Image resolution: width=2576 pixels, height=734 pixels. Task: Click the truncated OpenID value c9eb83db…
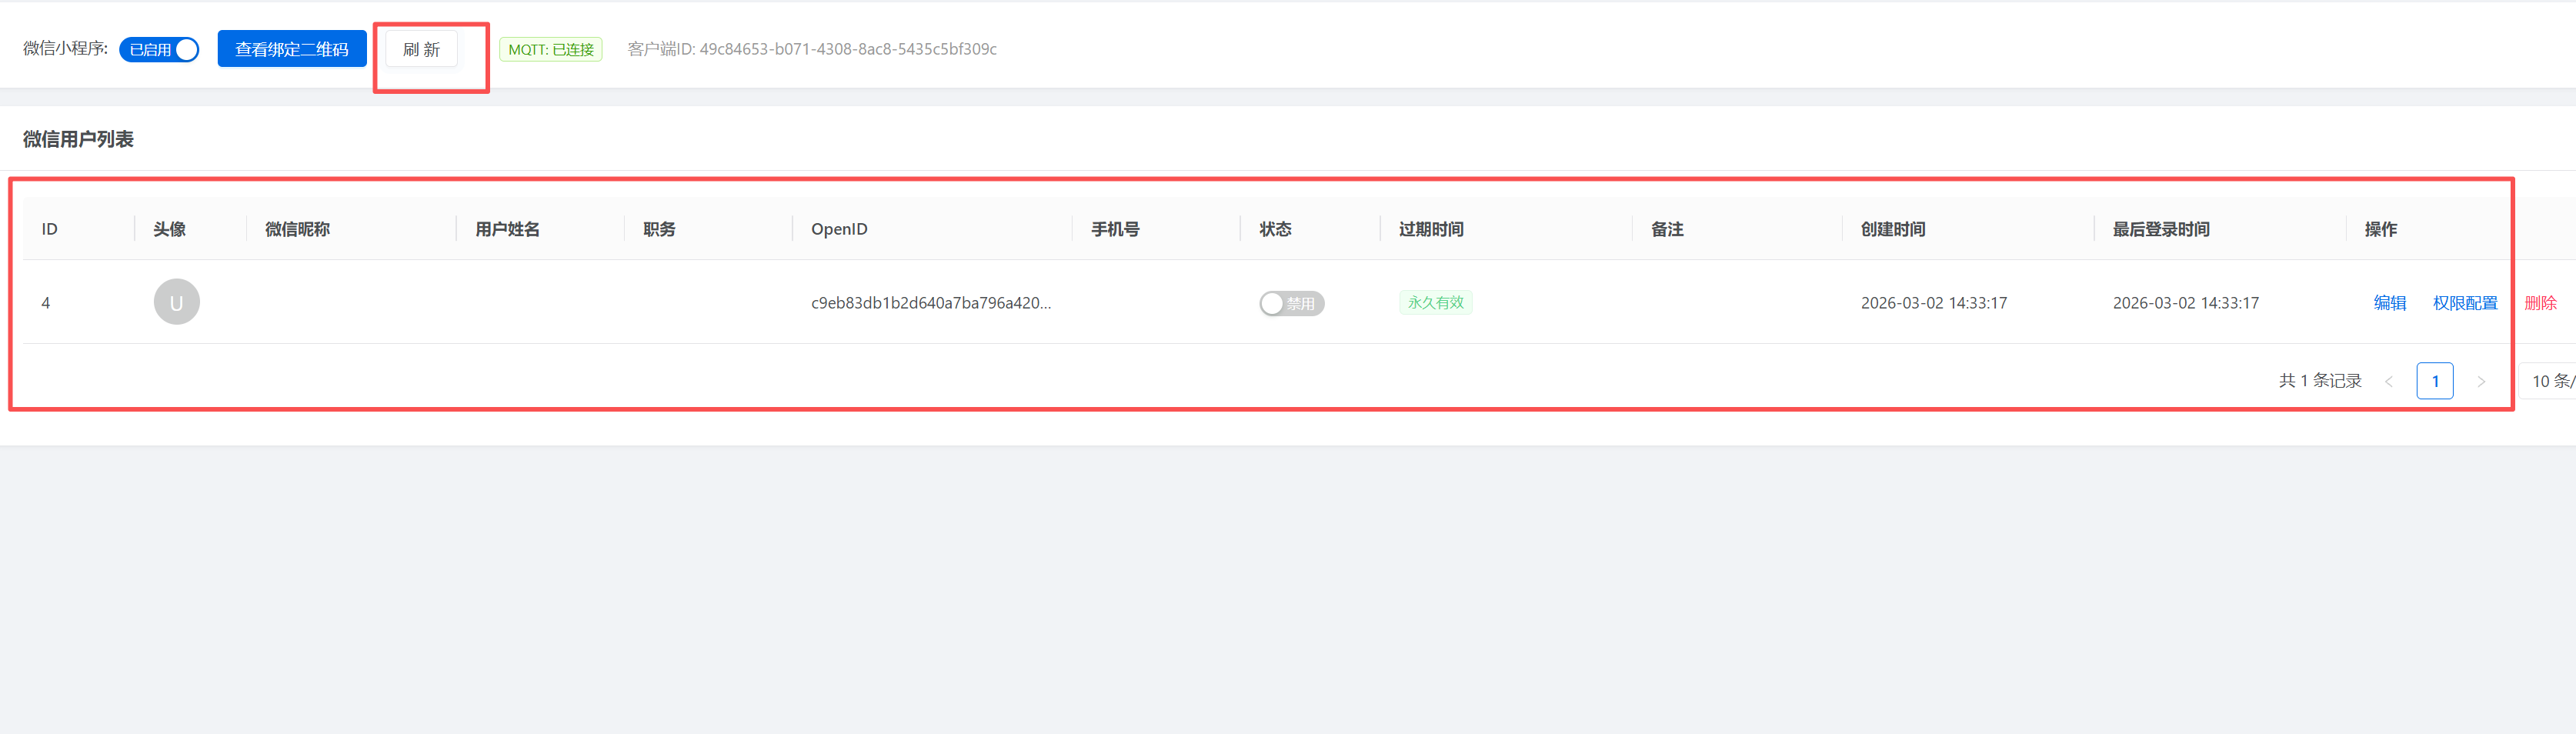[x=930, y=303]
